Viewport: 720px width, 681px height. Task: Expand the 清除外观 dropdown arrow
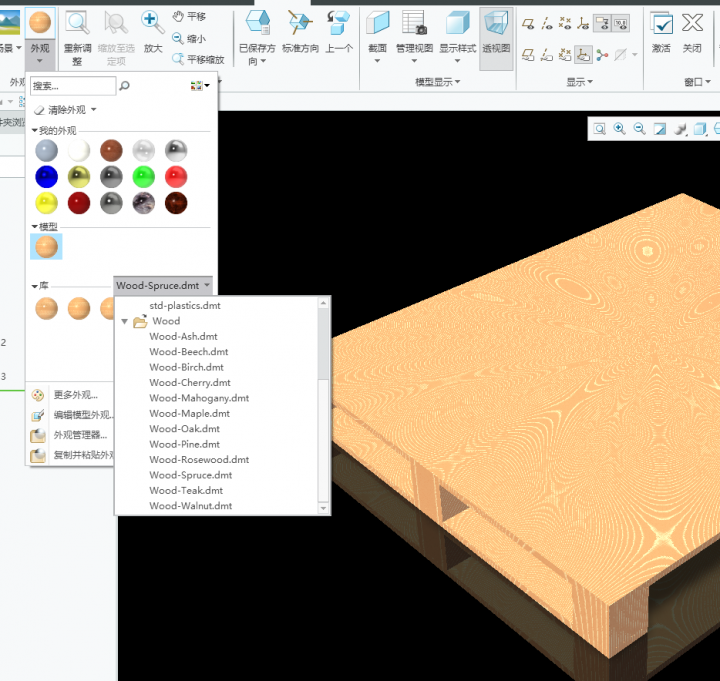click(x=94, y=110)
